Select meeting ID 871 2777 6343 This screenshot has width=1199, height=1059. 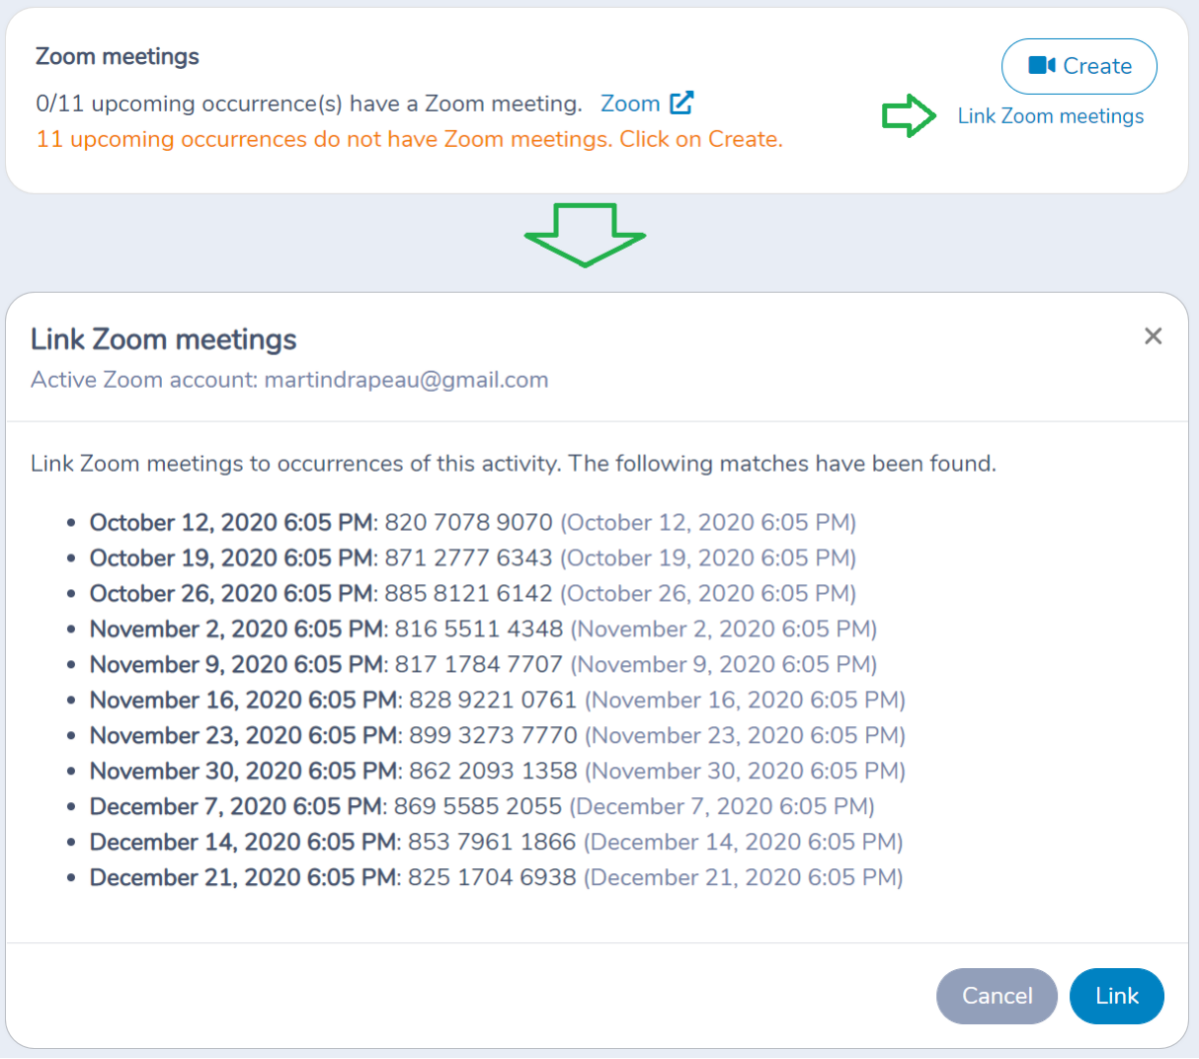468,558
